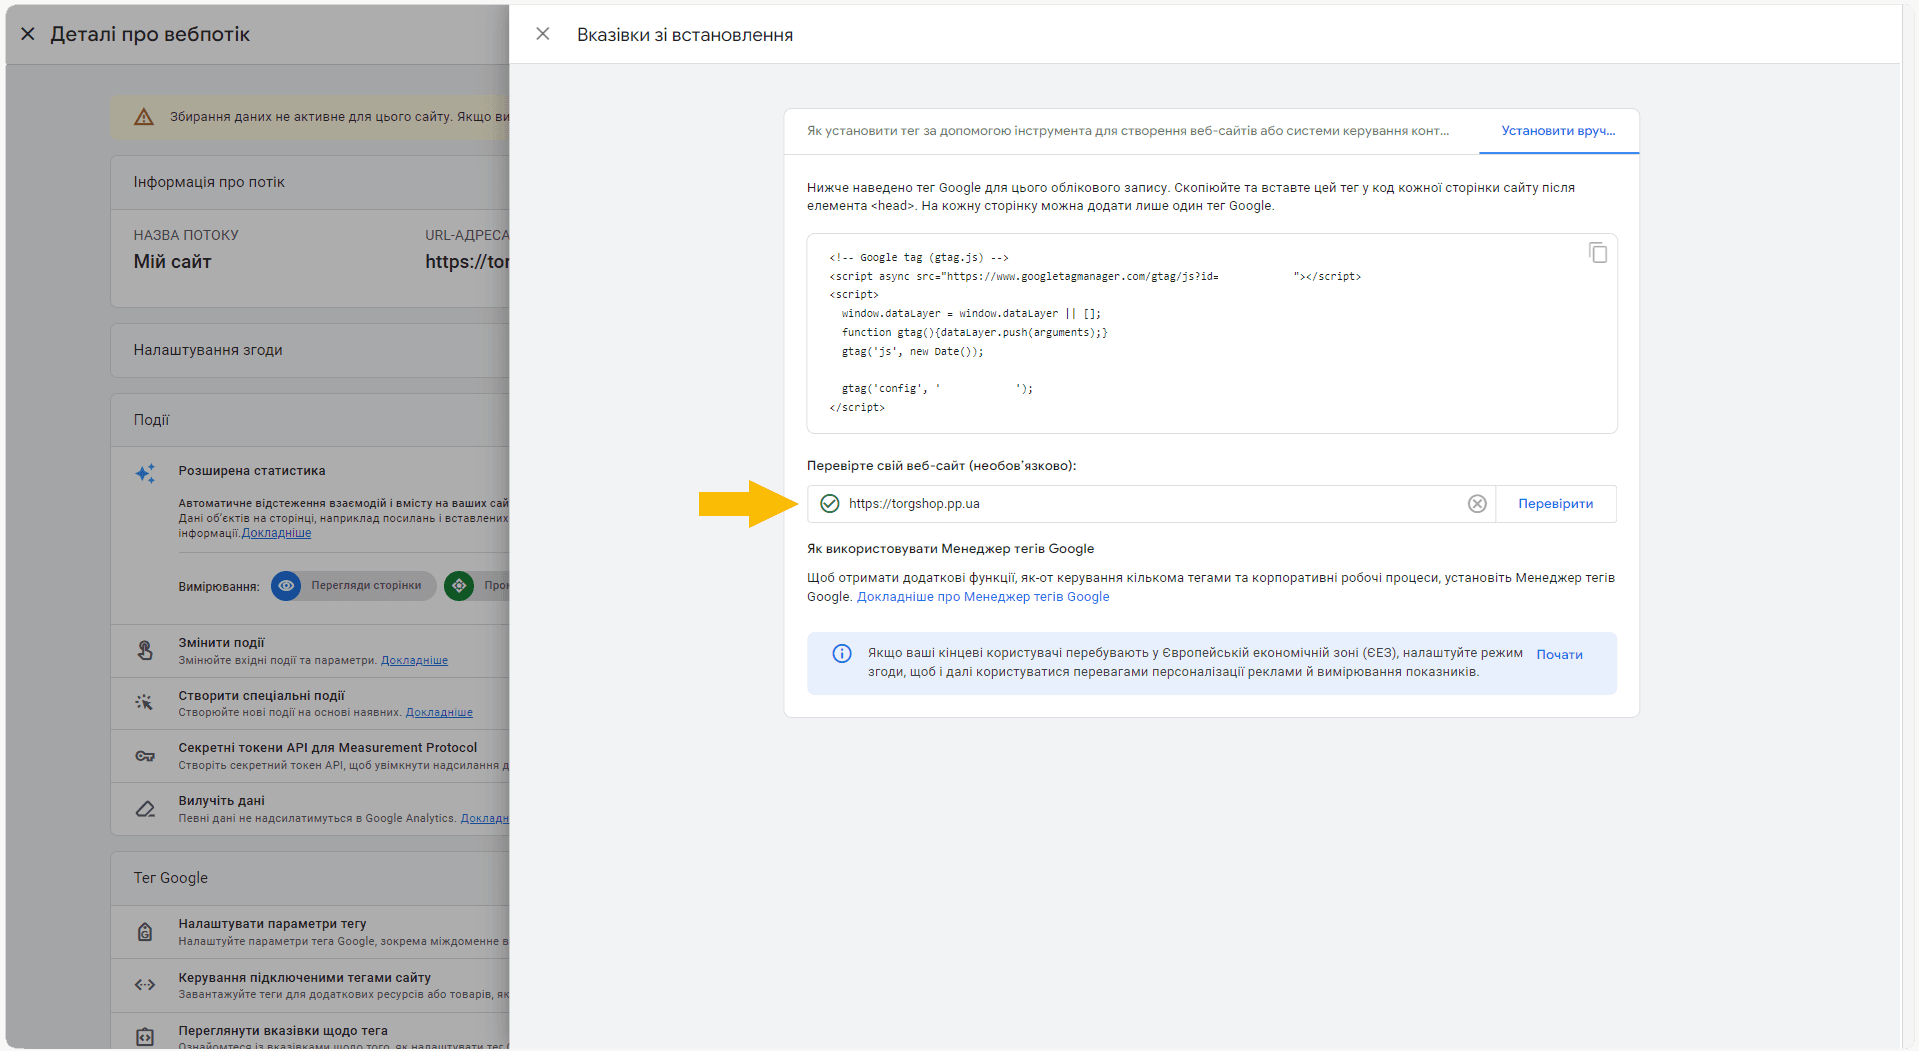Click the Події section heading
1919x1051 pixels.
pos(152,420)
